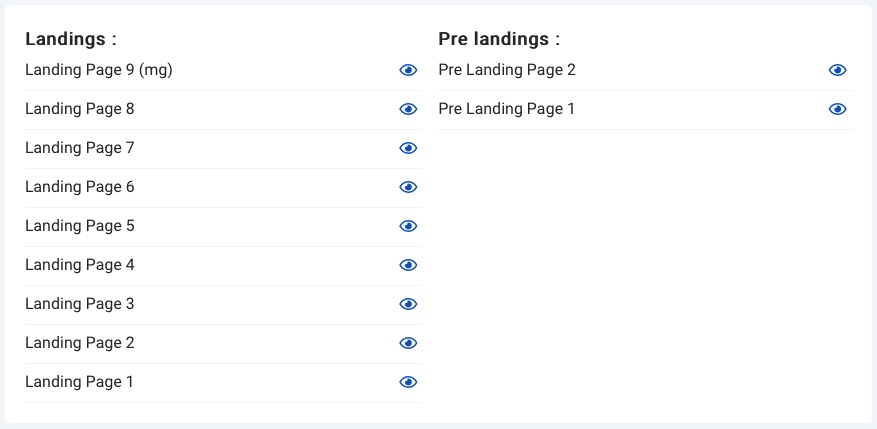Click the Pre Landing Page 1 text
The height and width of the screenshot is (429, 877).
coord(506,109)
